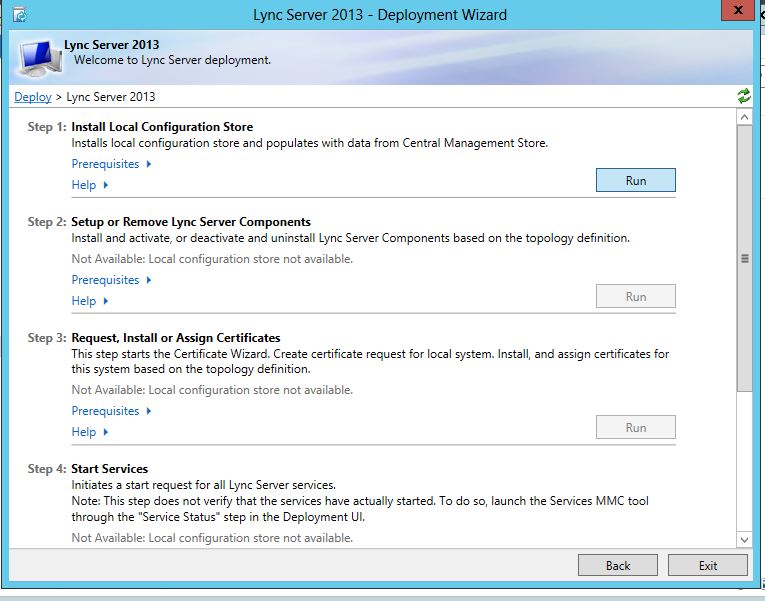Expand Help under Step 2

(90, 301)
